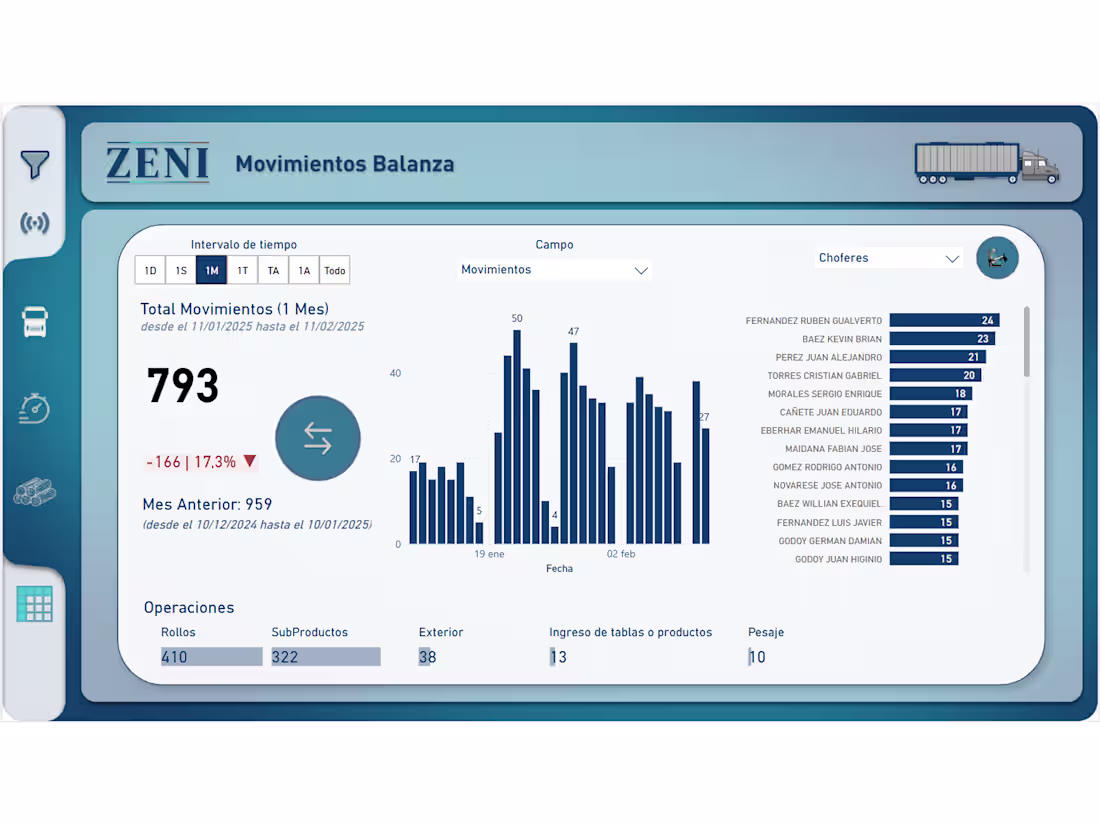1100x825 pixels.
Task: Click the wood logs icon in sidebar
Action: 34,492
